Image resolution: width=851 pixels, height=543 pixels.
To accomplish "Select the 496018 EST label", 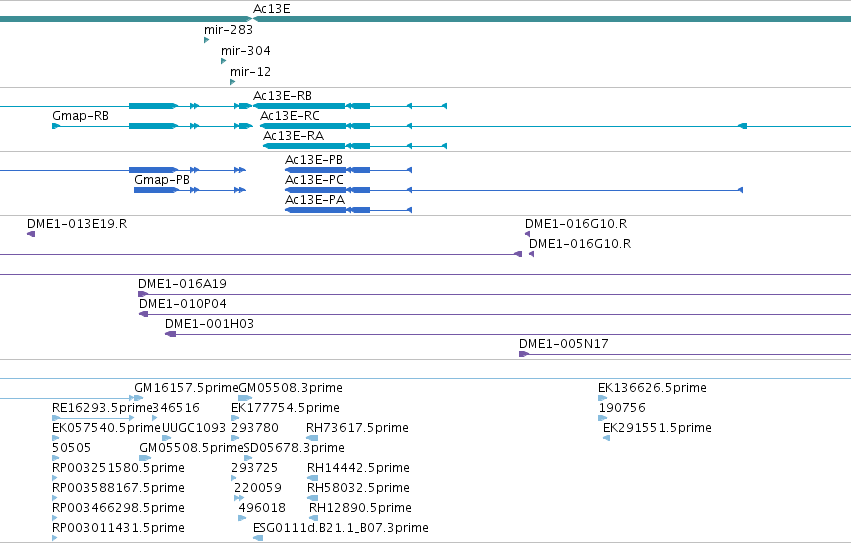I will pos(262,508).
